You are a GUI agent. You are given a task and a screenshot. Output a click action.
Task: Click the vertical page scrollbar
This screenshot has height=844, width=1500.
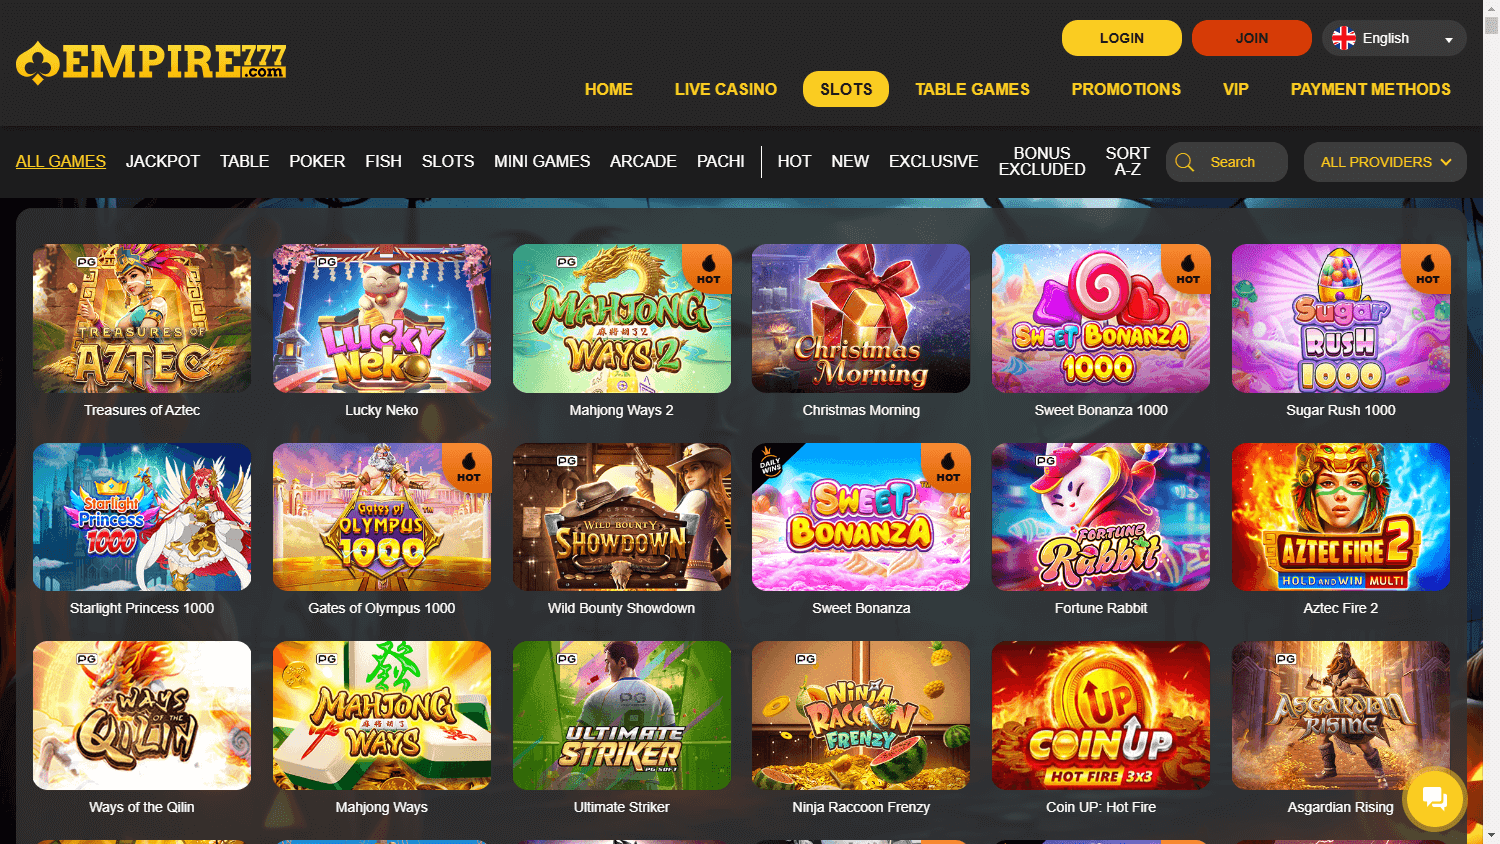[1491, 422]
